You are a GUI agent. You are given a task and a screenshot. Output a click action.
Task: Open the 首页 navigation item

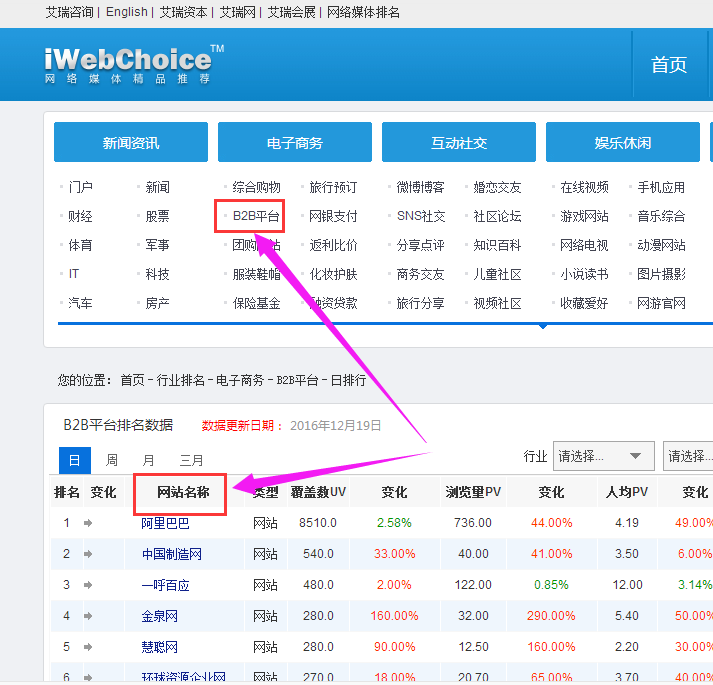[x=668, y=65]
